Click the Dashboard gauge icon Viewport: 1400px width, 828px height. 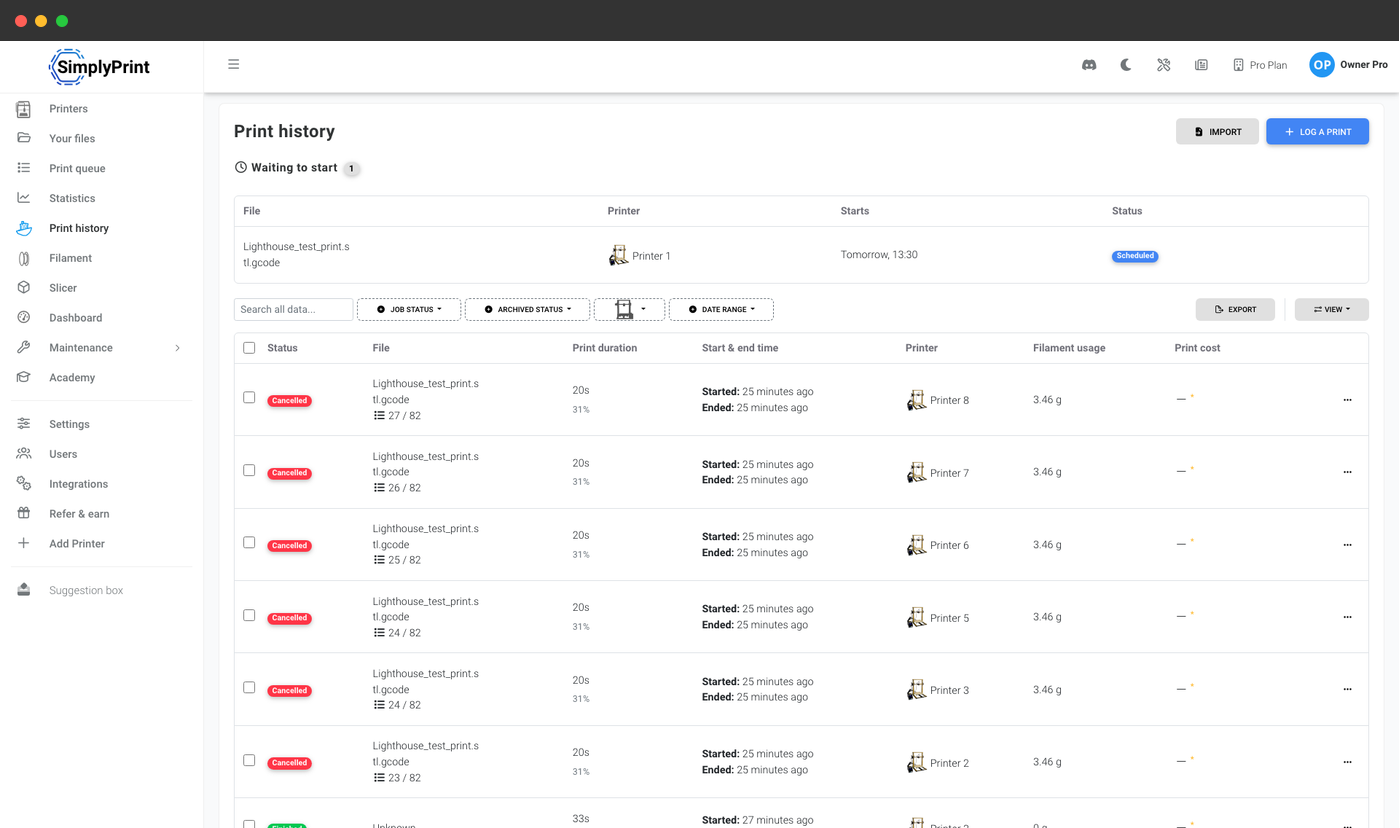23,318
